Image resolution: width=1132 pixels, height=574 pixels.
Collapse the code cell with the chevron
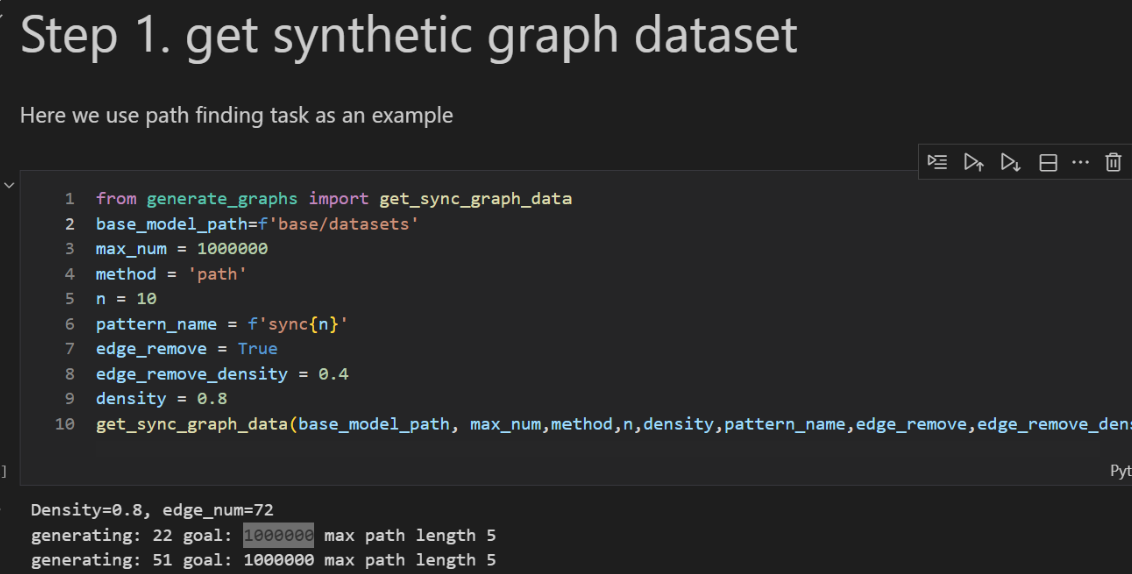pyautogui.click(x=9, y=185)
